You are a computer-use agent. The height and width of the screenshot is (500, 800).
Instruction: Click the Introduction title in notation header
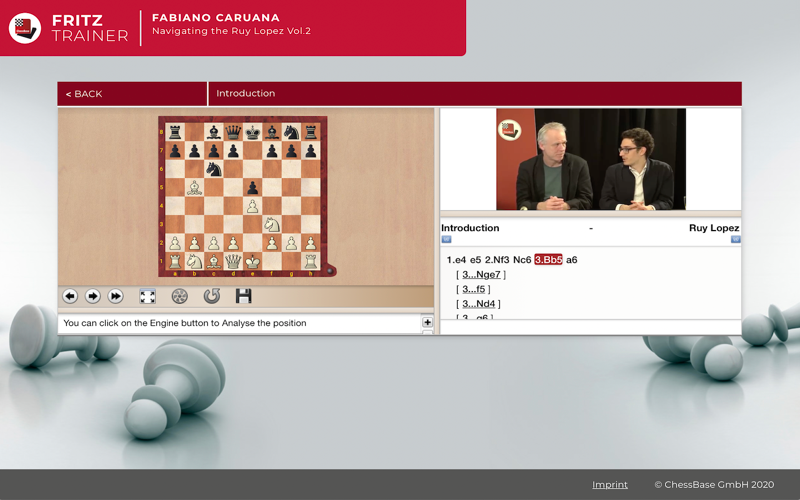click(470, 228)
